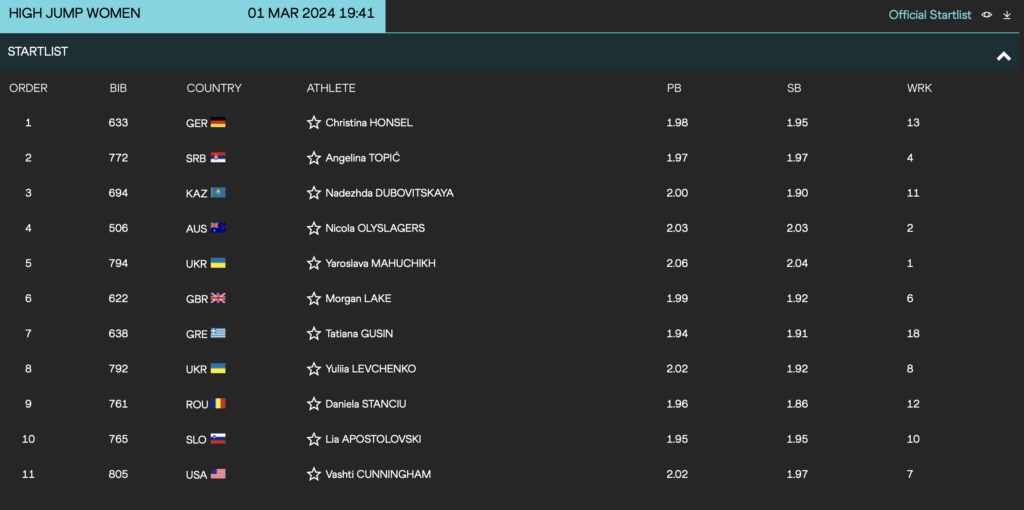Open athlete Yuliia LEVCHENKO
This screenshot has width=1024, height=510.
(371, 369)
